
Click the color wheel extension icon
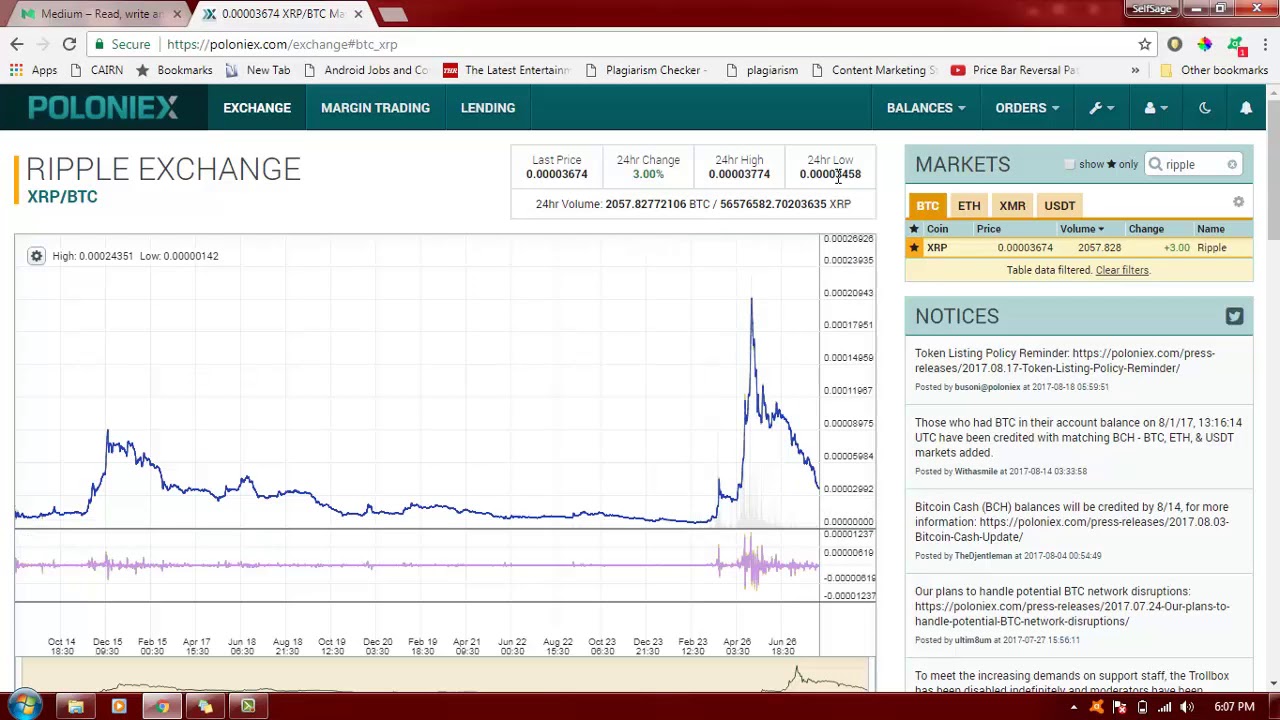point(1205,44)
